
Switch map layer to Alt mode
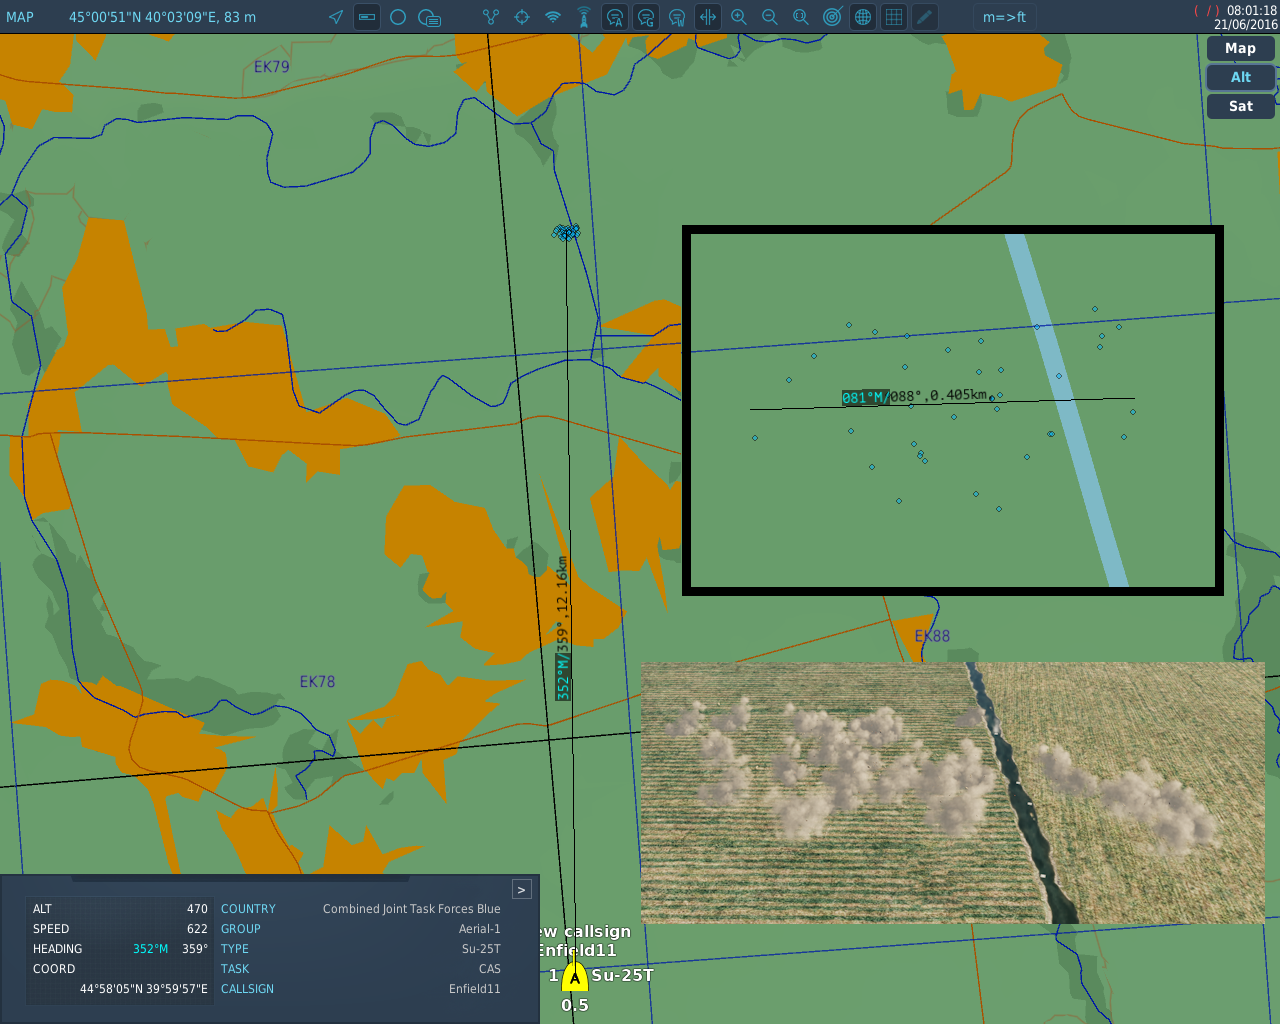pos(1240,77)
